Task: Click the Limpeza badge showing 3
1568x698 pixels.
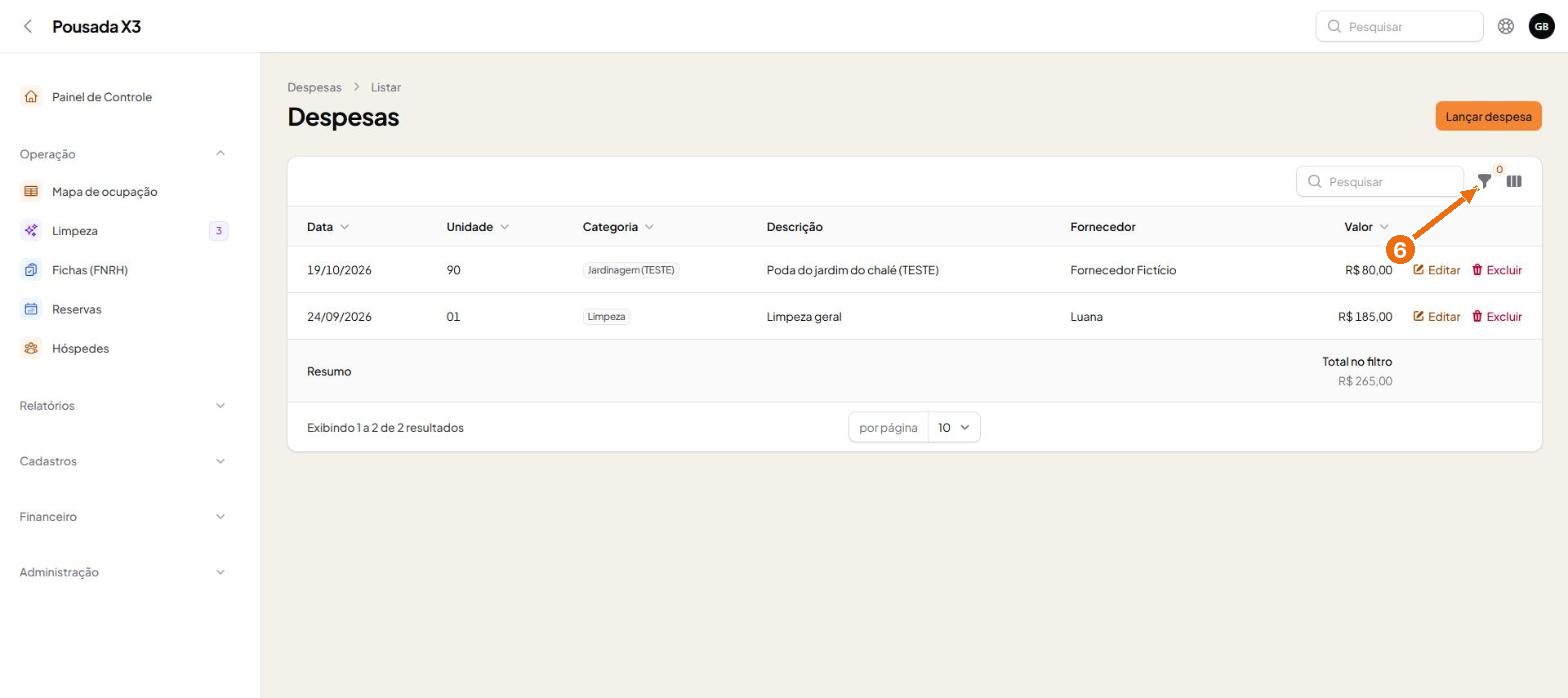Action: [218, 231]
